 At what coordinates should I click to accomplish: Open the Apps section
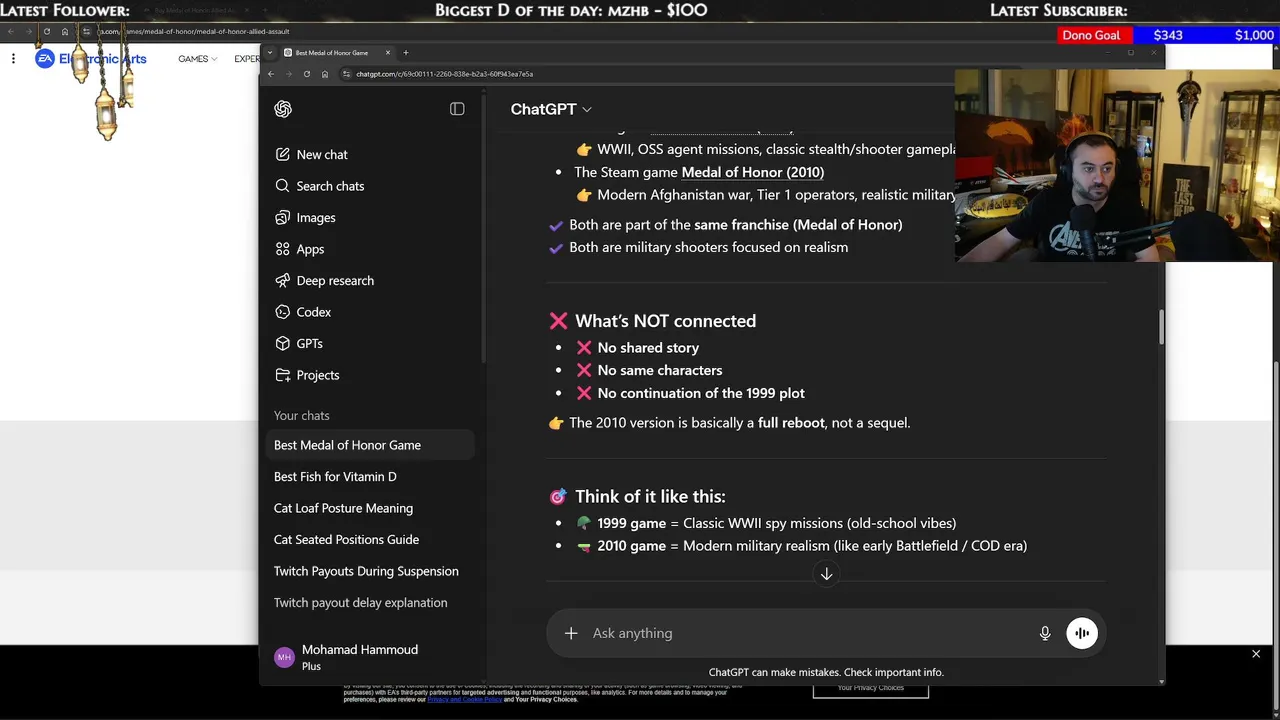coord(370,249)
